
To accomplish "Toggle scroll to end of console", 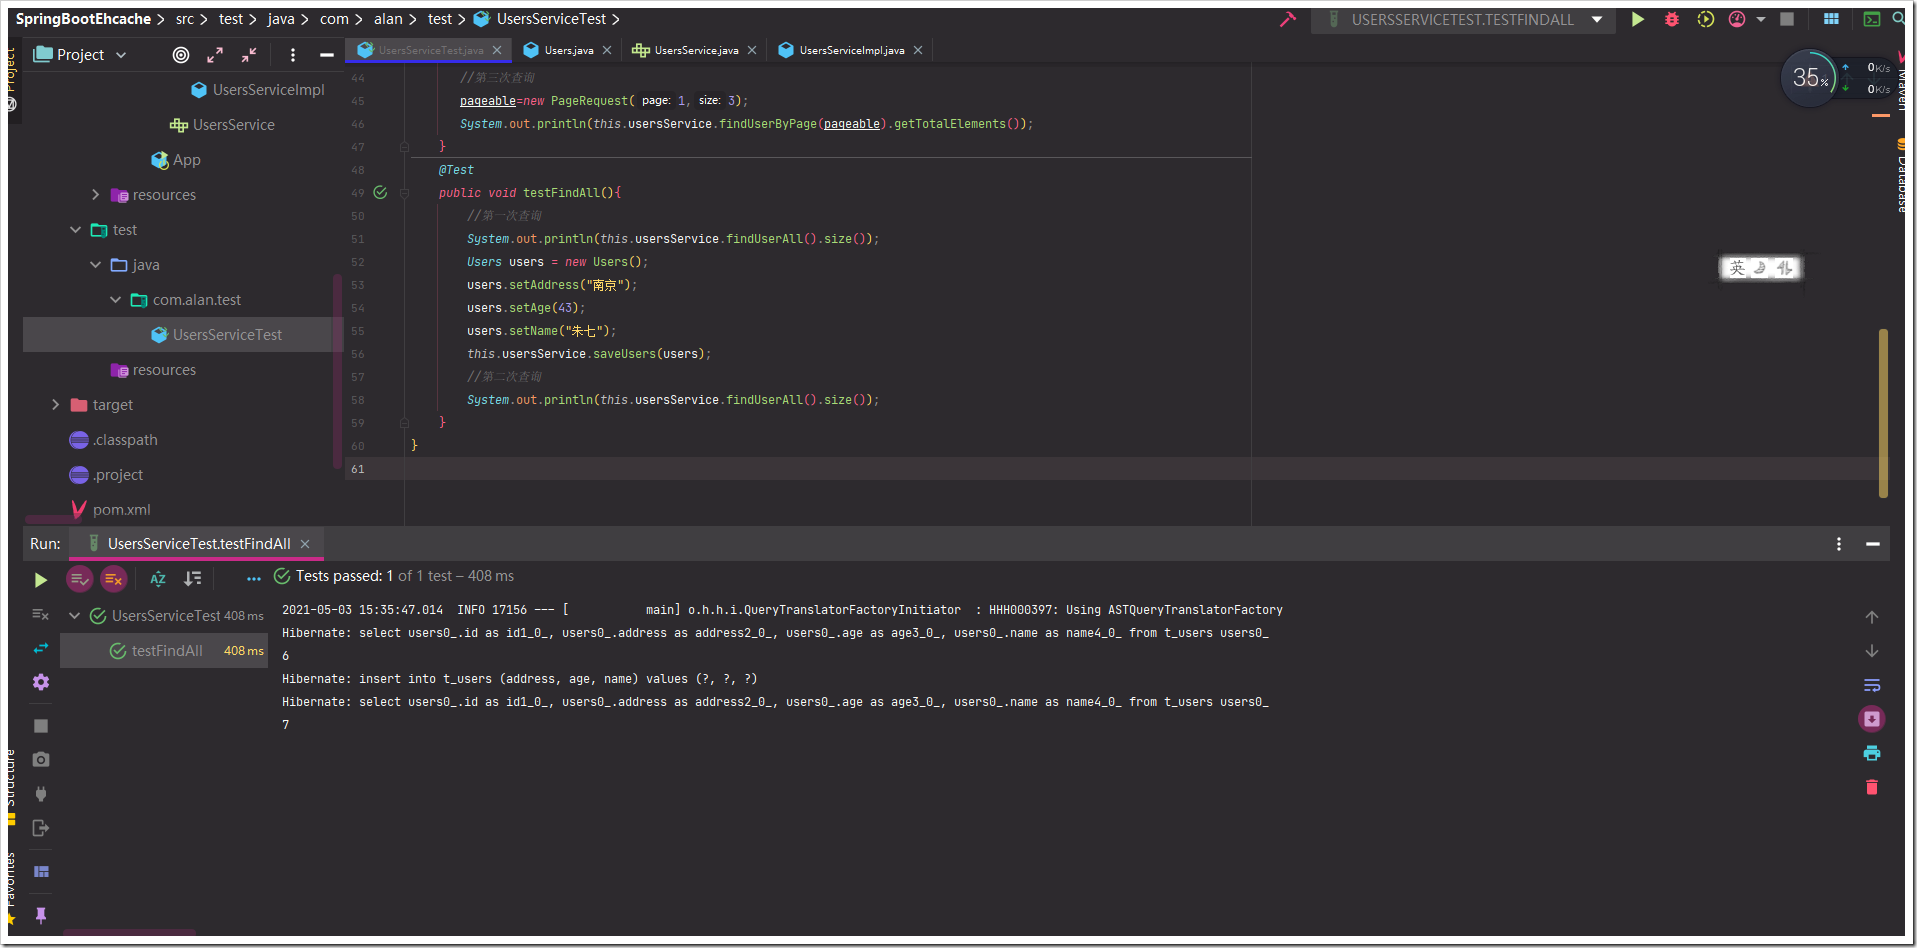I will tap(1872, 719).
